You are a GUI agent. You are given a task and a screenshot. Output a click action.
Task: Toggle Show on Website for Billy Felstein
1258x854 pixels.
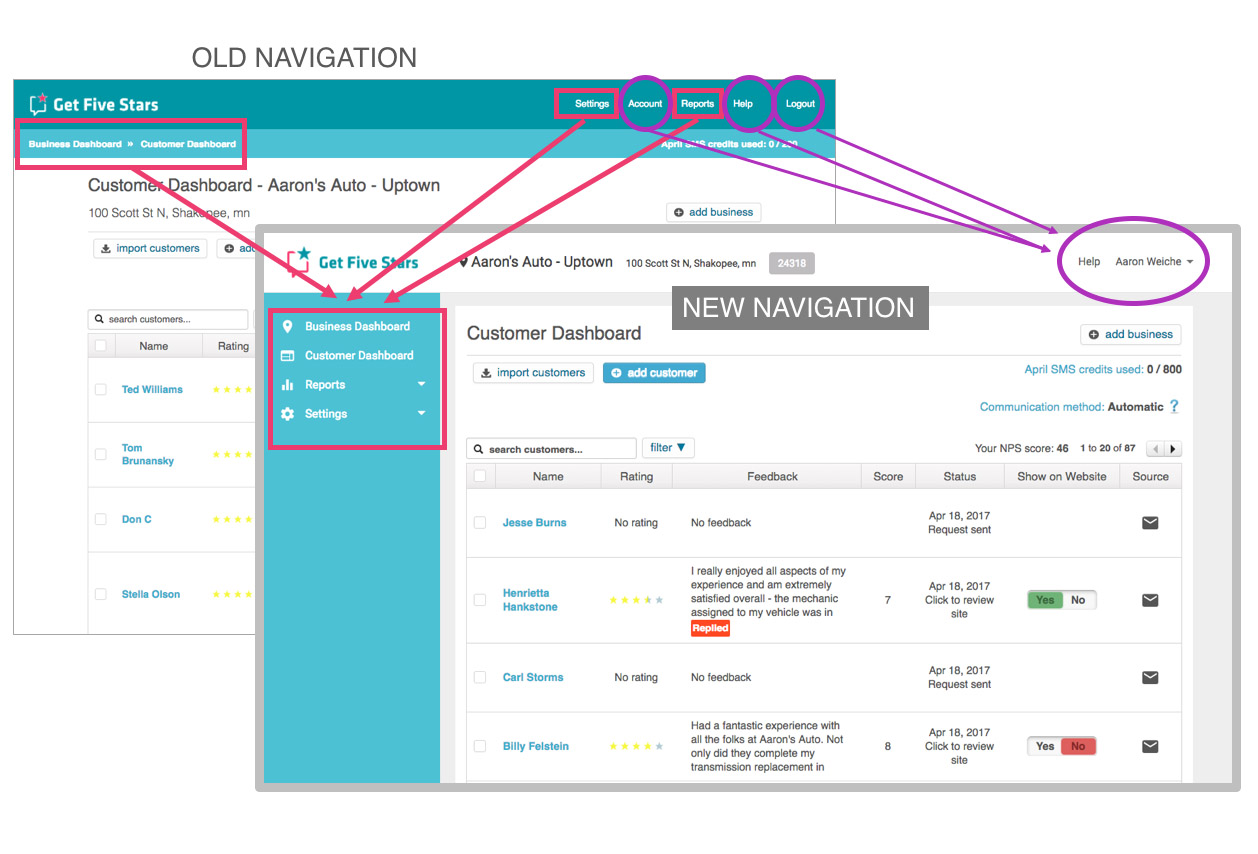[1061, 746]
